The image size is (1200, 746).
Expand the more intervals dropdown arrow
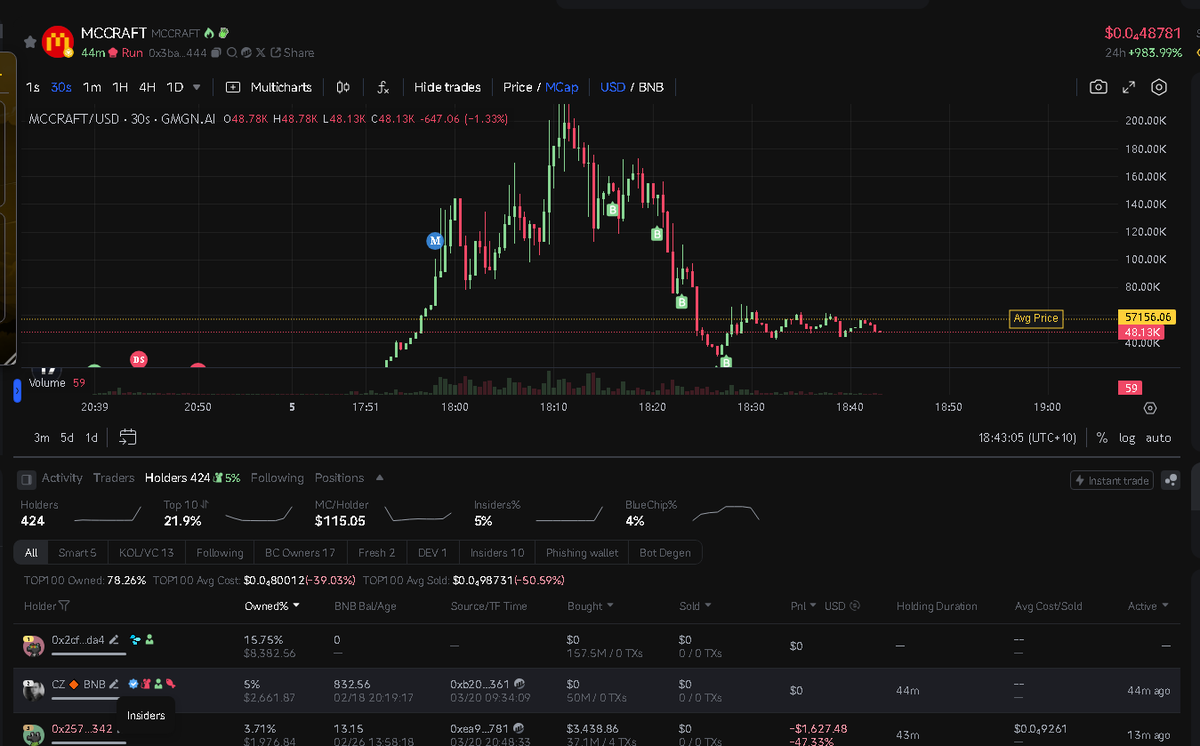pyautogui.click(x=196, y=87)
